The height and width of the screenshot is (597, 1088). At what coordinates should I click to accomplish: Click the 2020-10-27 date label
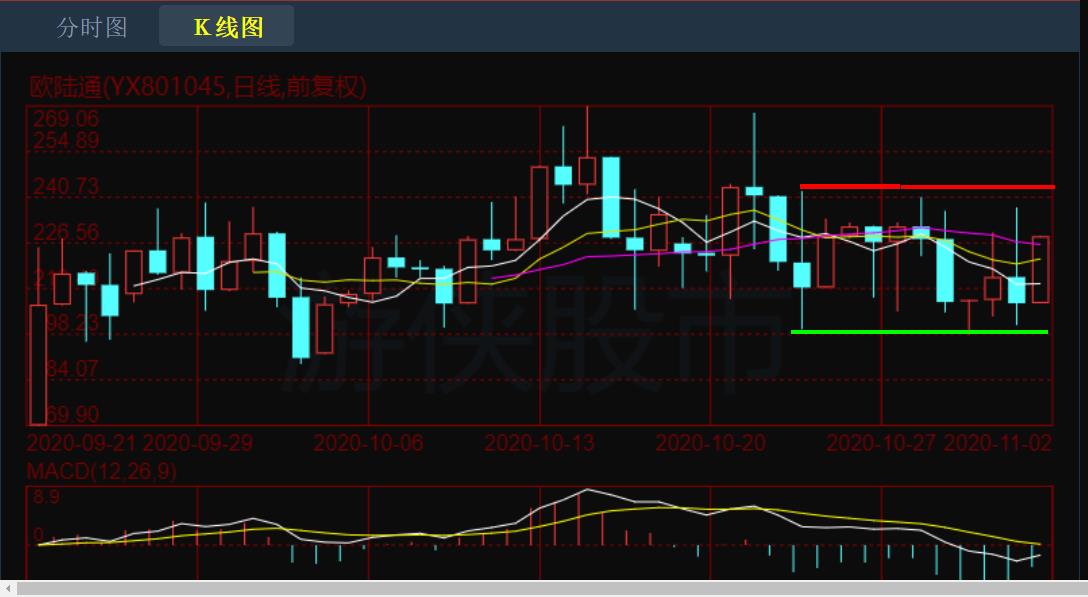(x=881, y=443)
